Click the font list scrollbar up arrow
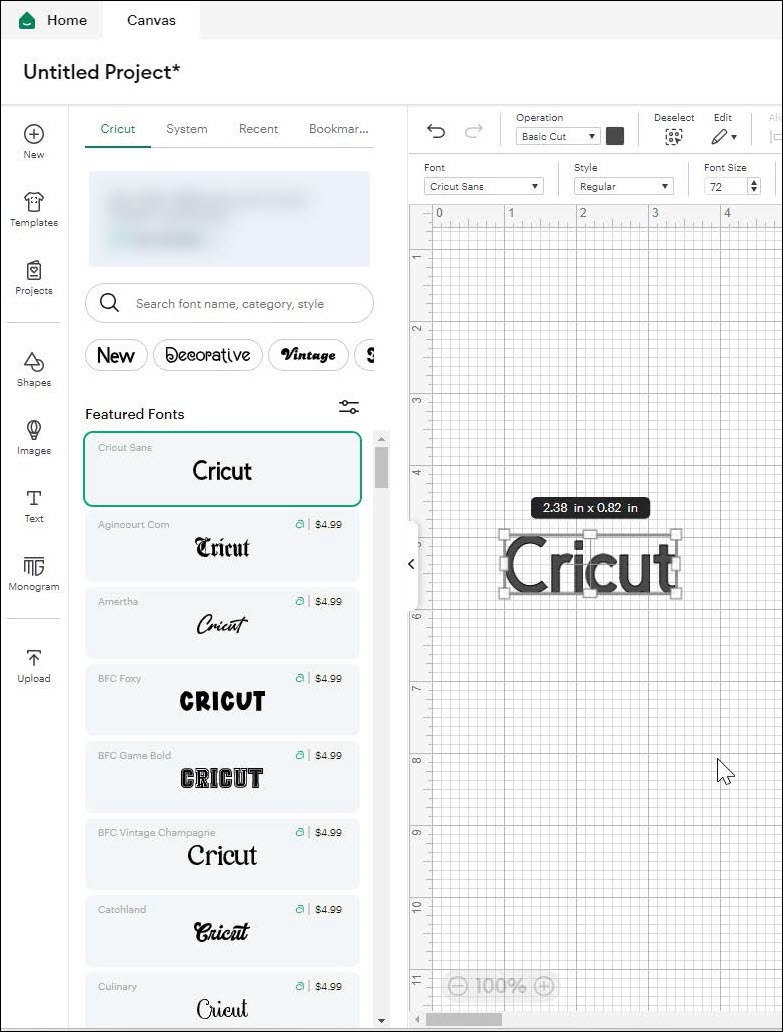 [381, 438]
